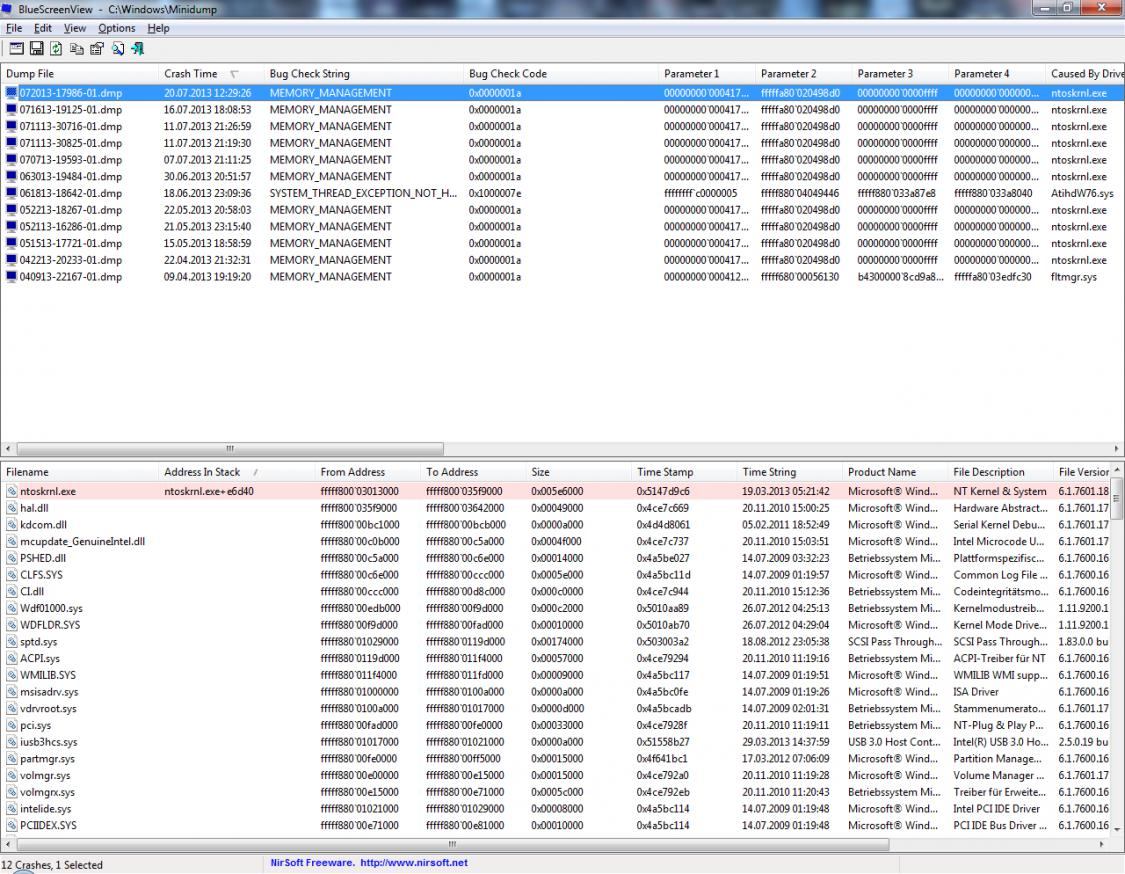Click crash time 15.05.2013 18:58:59

click(207, 243)
